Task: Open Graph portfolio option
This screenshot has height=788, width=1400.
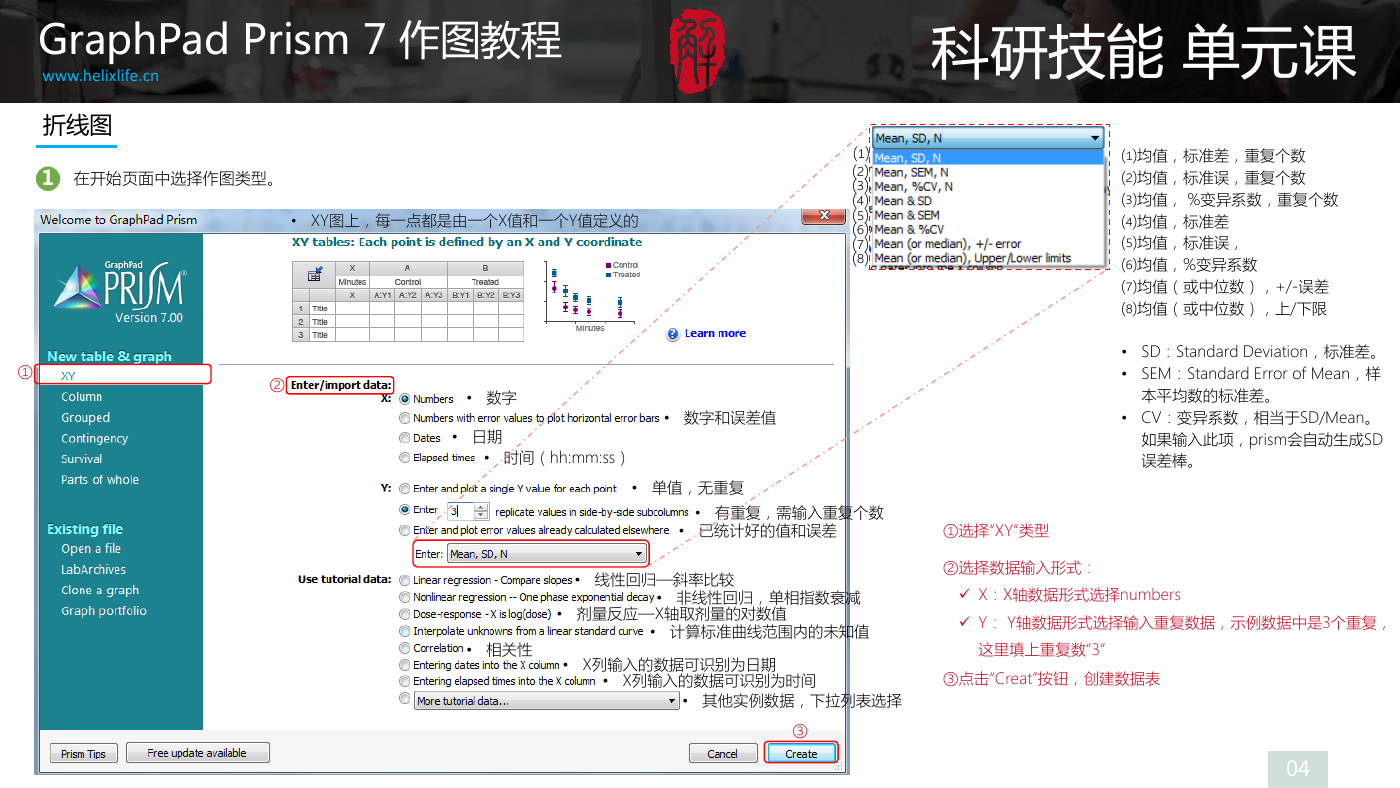Action: click(104, 611)
